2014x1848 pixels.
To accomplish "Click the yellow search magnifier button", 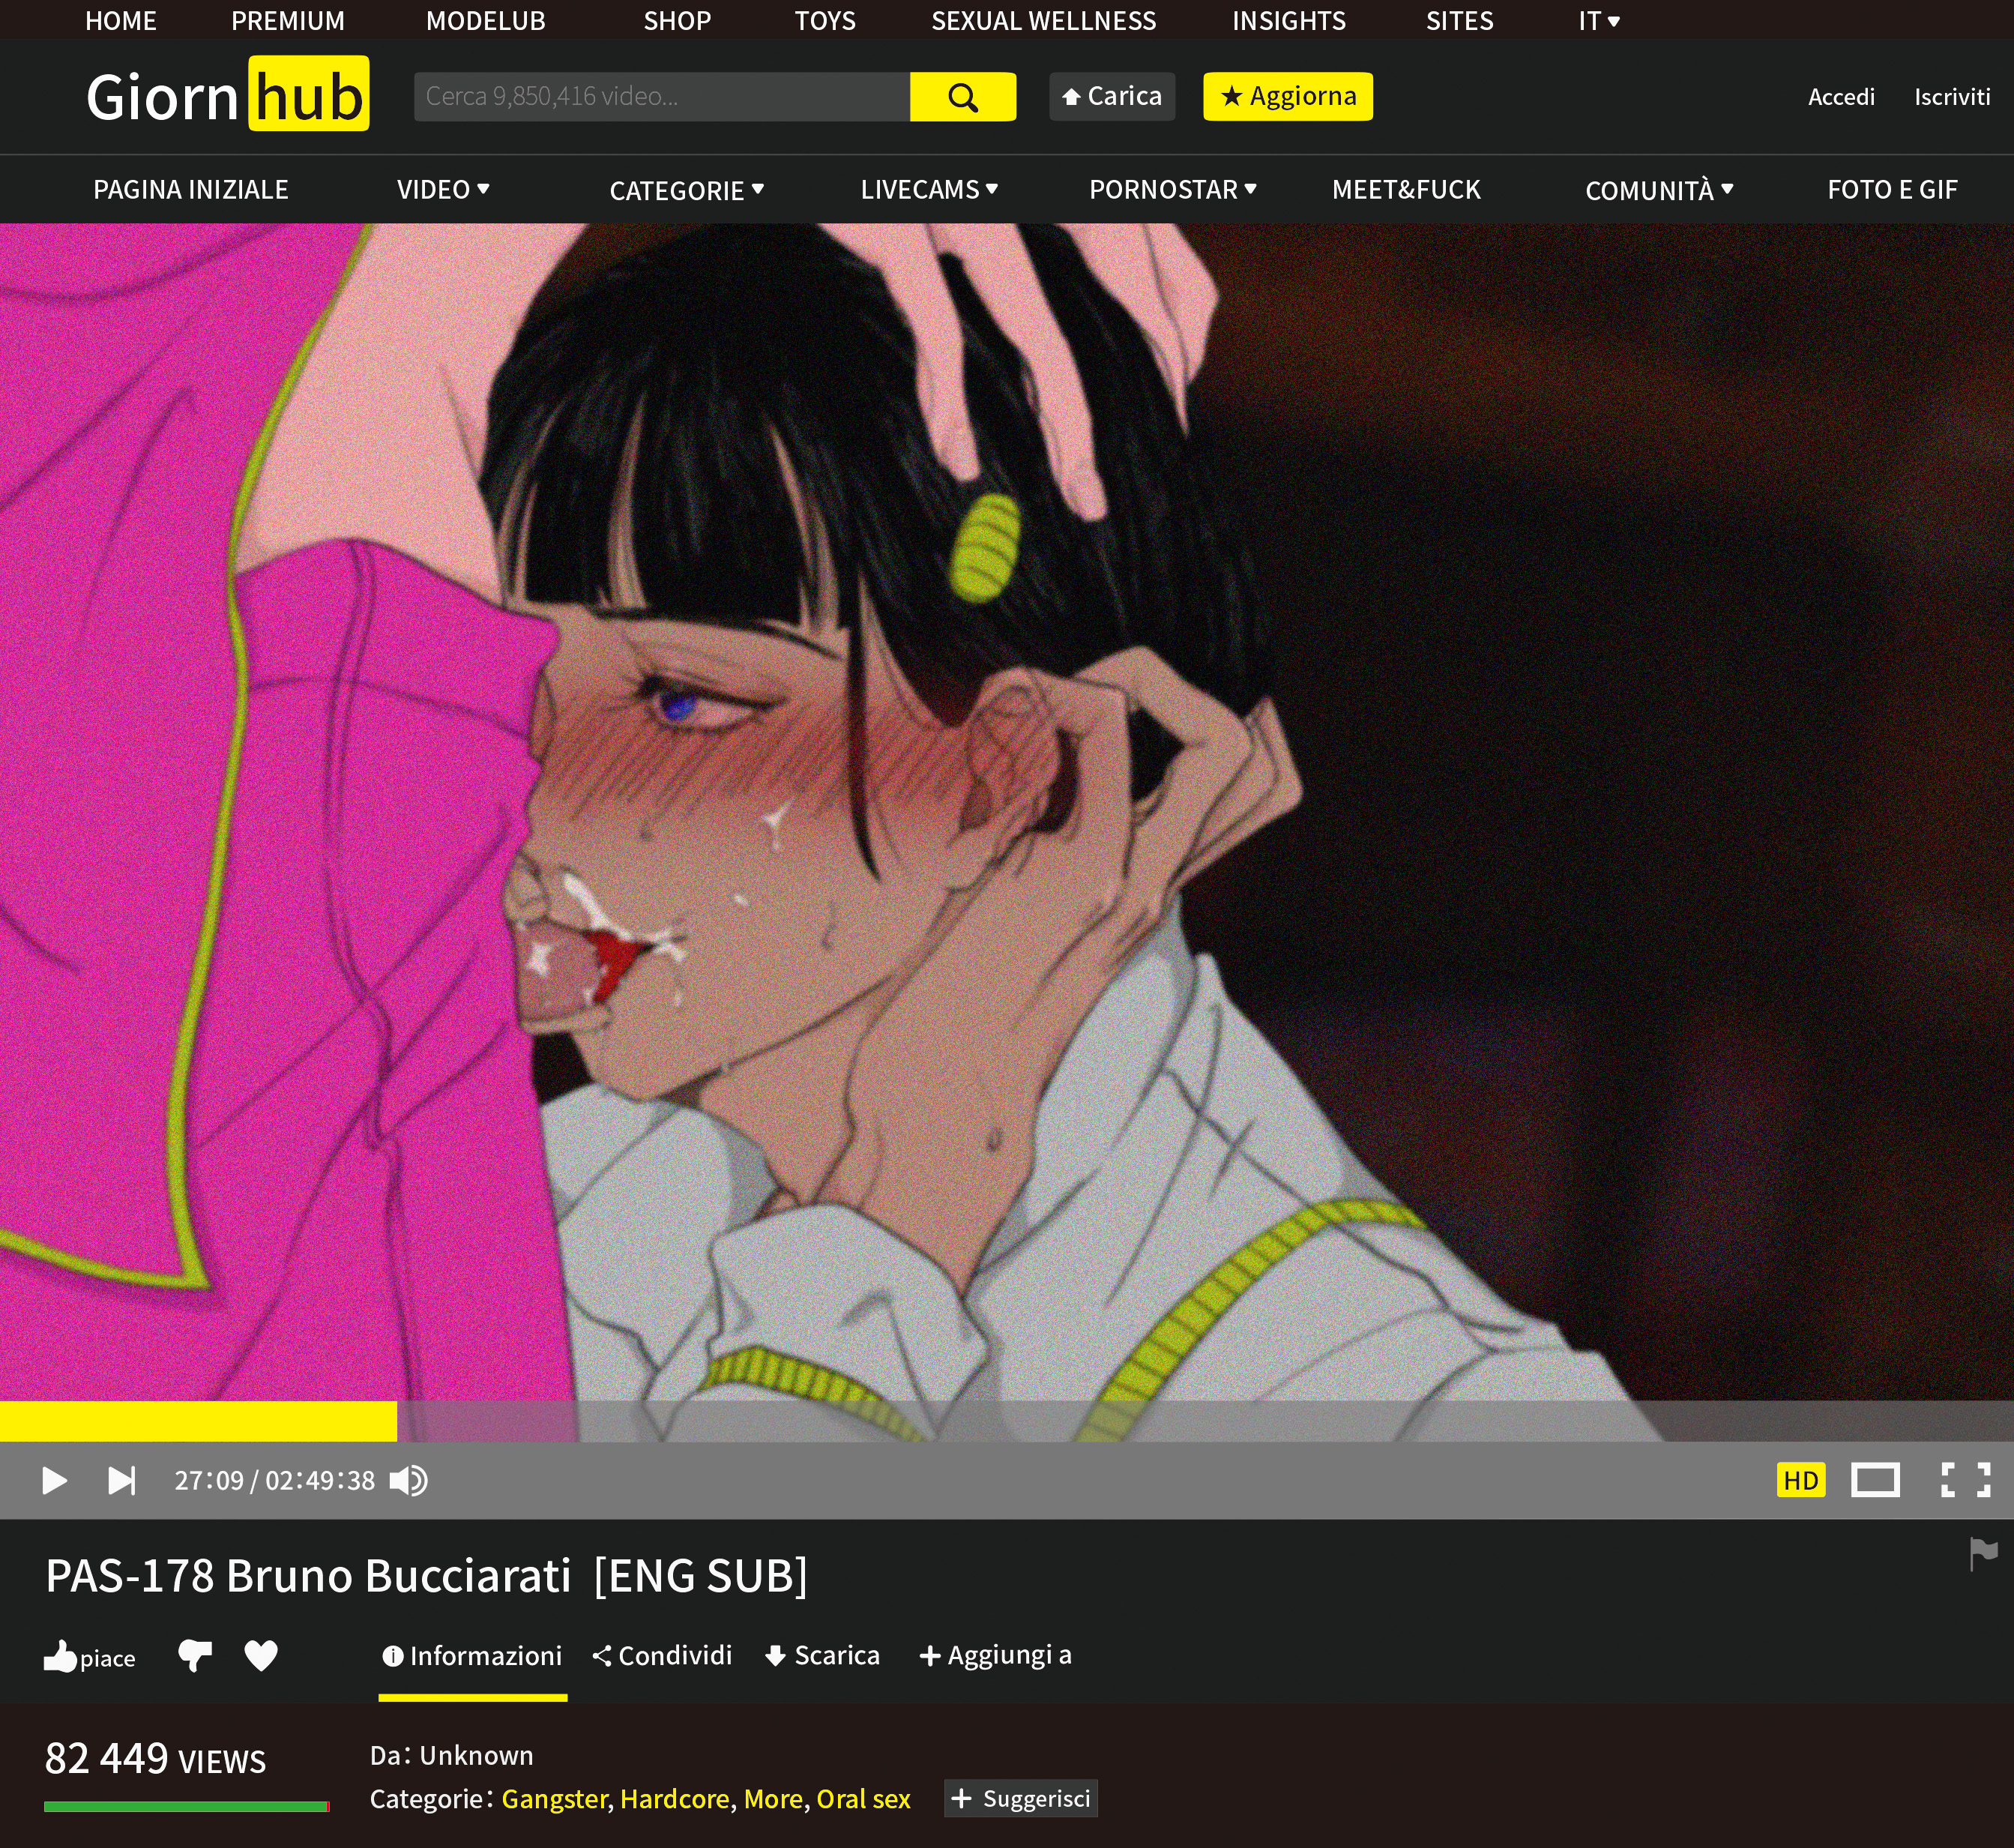I will click(x=962, y=97).
